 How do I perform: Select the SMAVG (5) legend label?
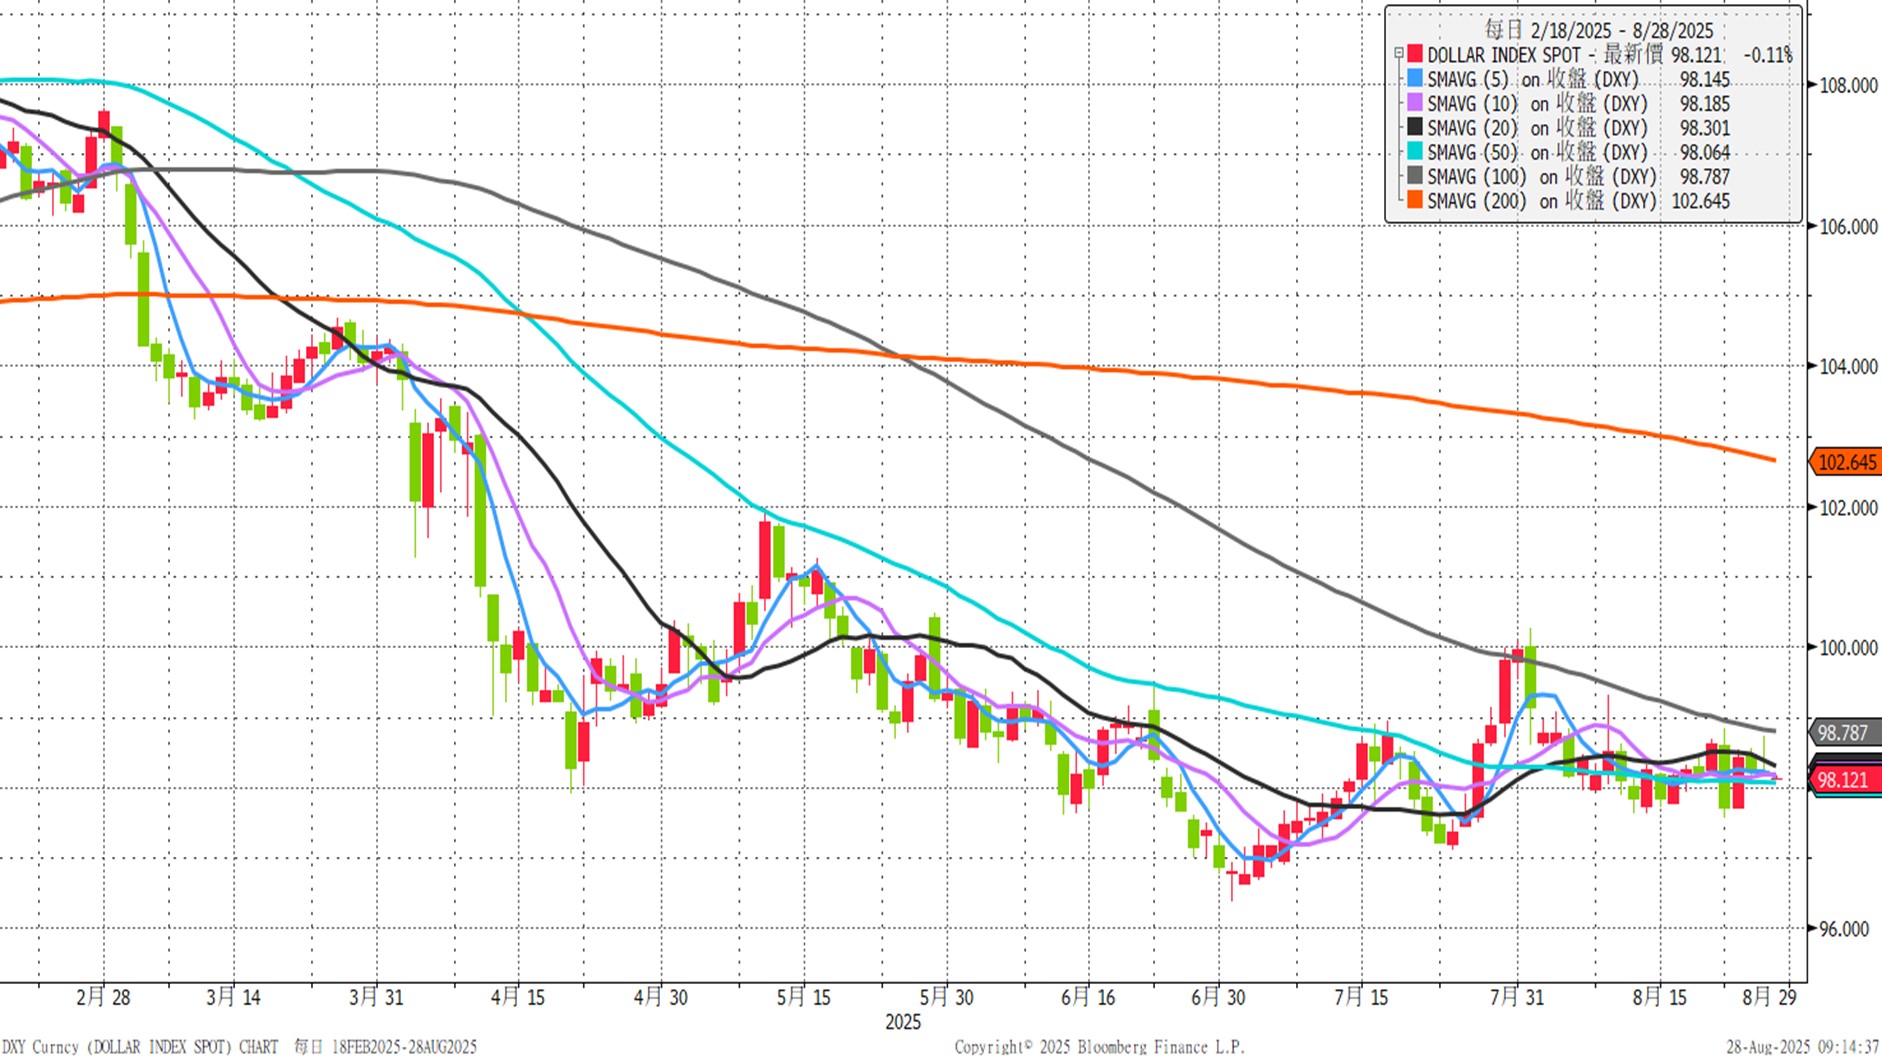[1533, 79]
